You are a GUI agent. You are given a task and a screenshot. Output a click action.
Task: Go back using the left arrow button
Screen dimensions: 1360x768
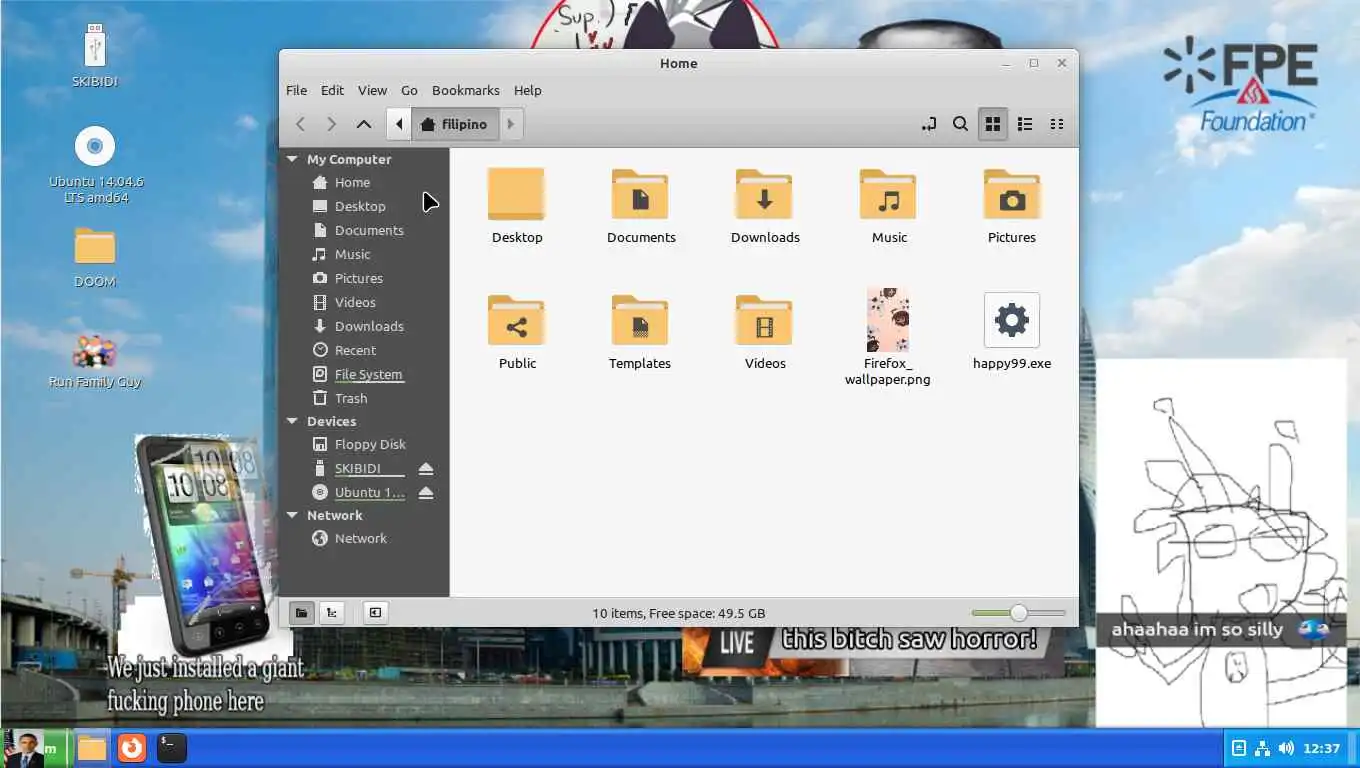300,124
